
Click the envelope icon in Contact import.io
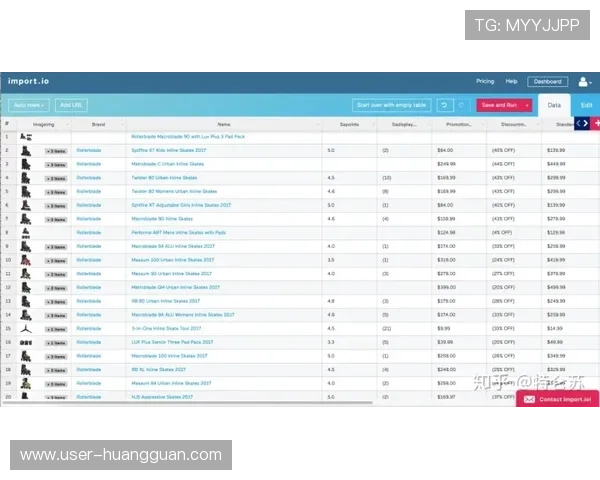coord(530,399)
